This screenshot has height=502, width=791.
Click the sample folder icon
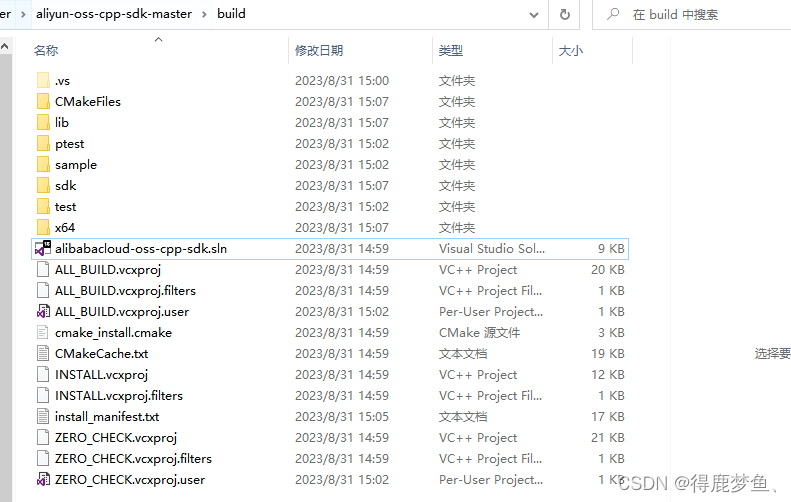coord(43,164)
